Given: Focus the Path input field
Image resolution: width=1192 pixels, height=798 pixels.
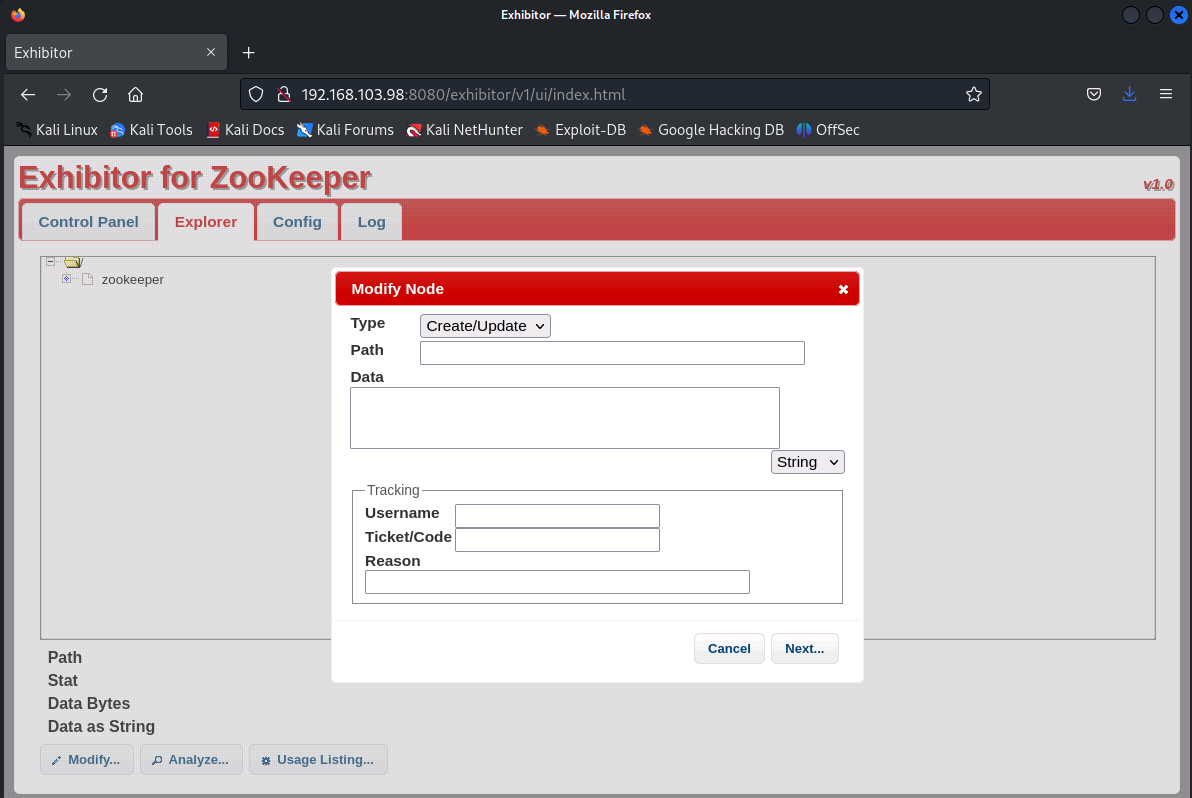Looking at the screenshot, I should click(x=612, y=353).
